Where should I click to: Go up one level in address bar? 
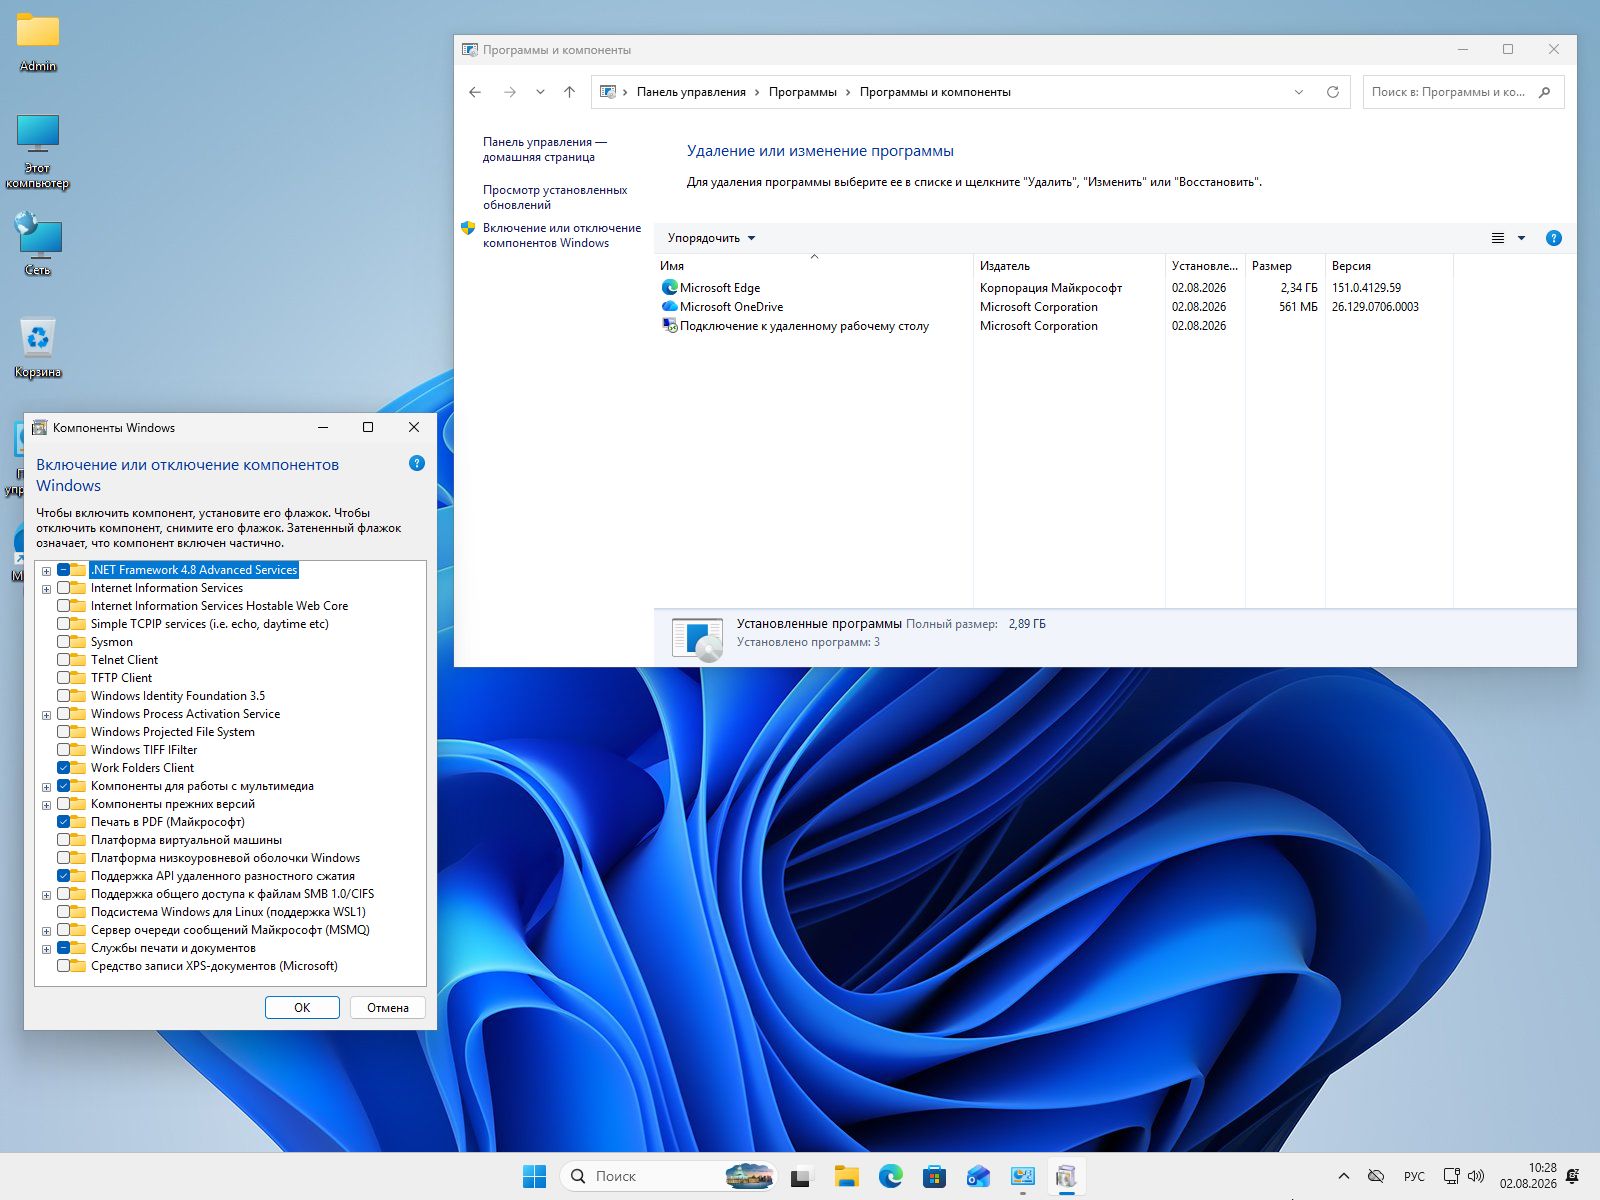click(x=569, y=92)
